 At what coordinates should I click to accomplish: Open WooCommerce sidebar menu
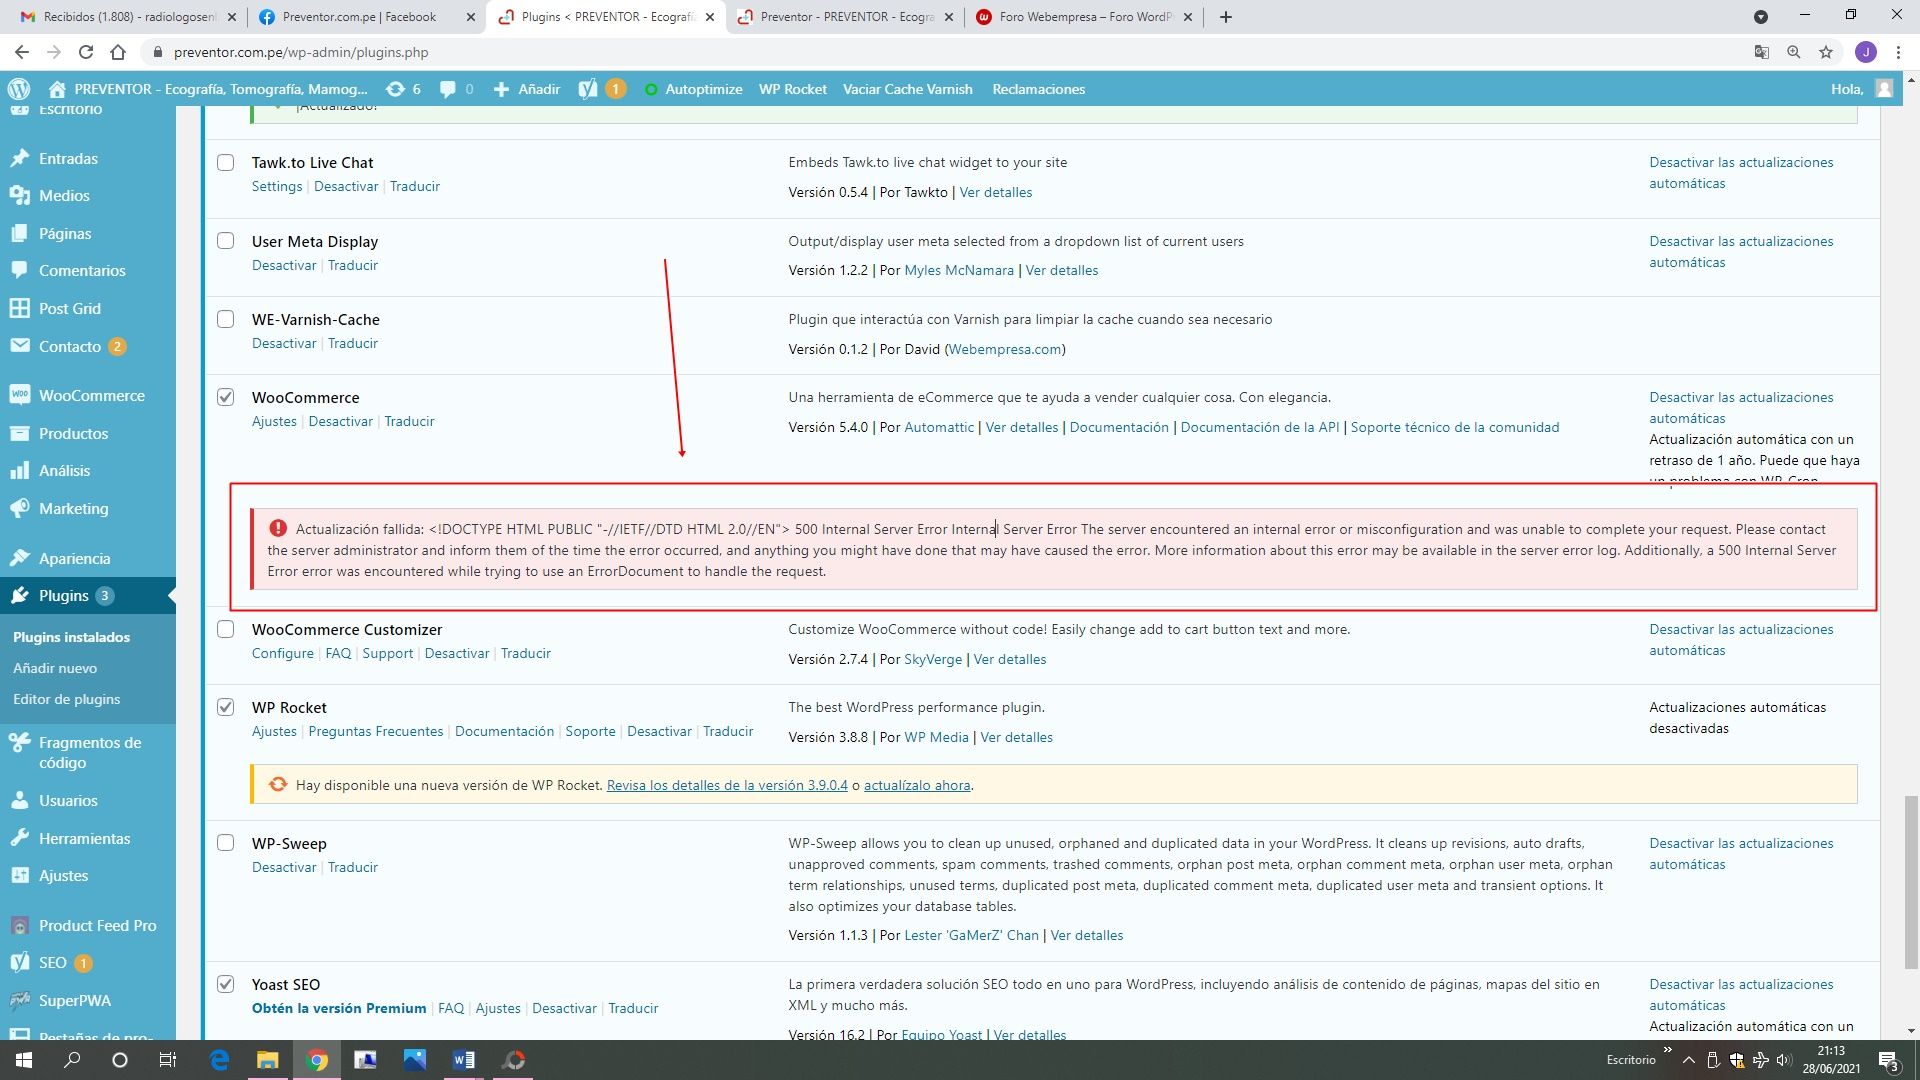click(x=92, y=396)
